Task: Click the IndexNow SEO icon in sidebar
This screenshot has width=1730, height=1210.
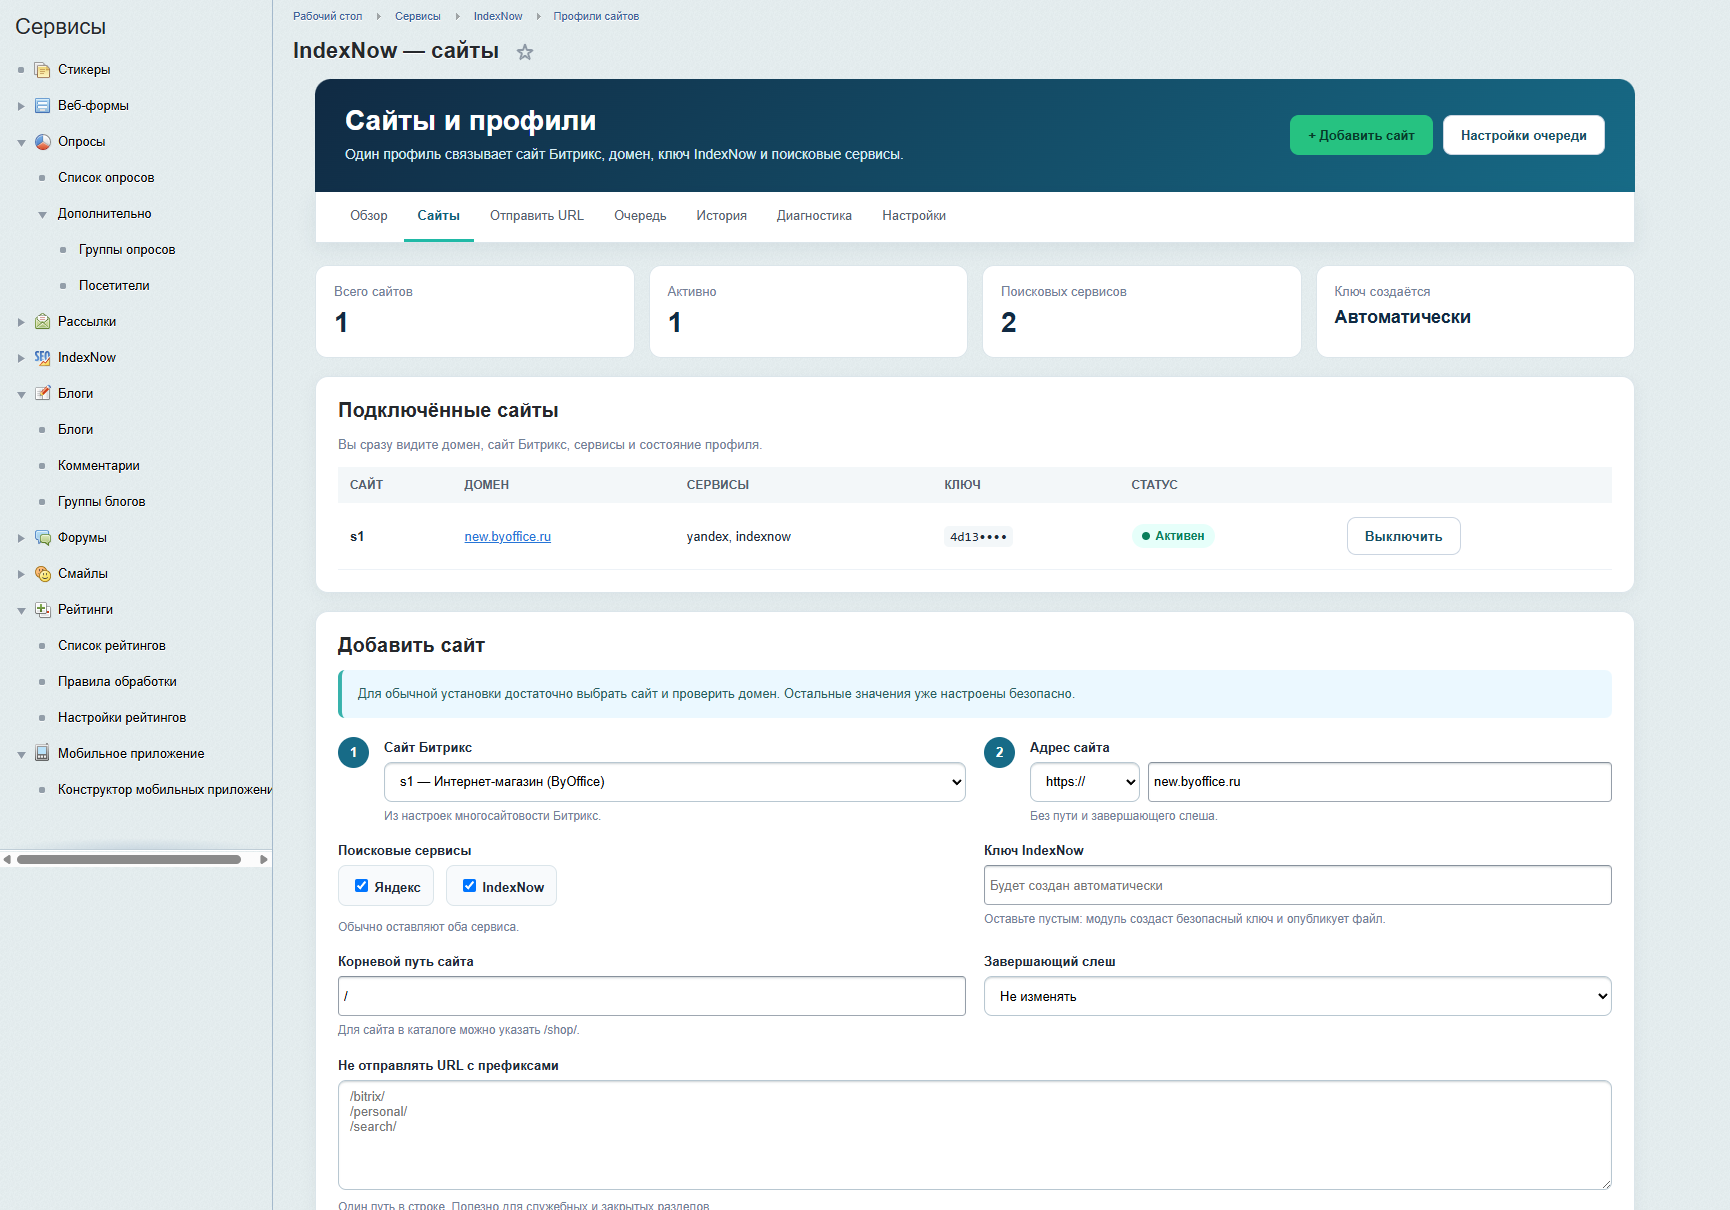Action: (42, 358)
